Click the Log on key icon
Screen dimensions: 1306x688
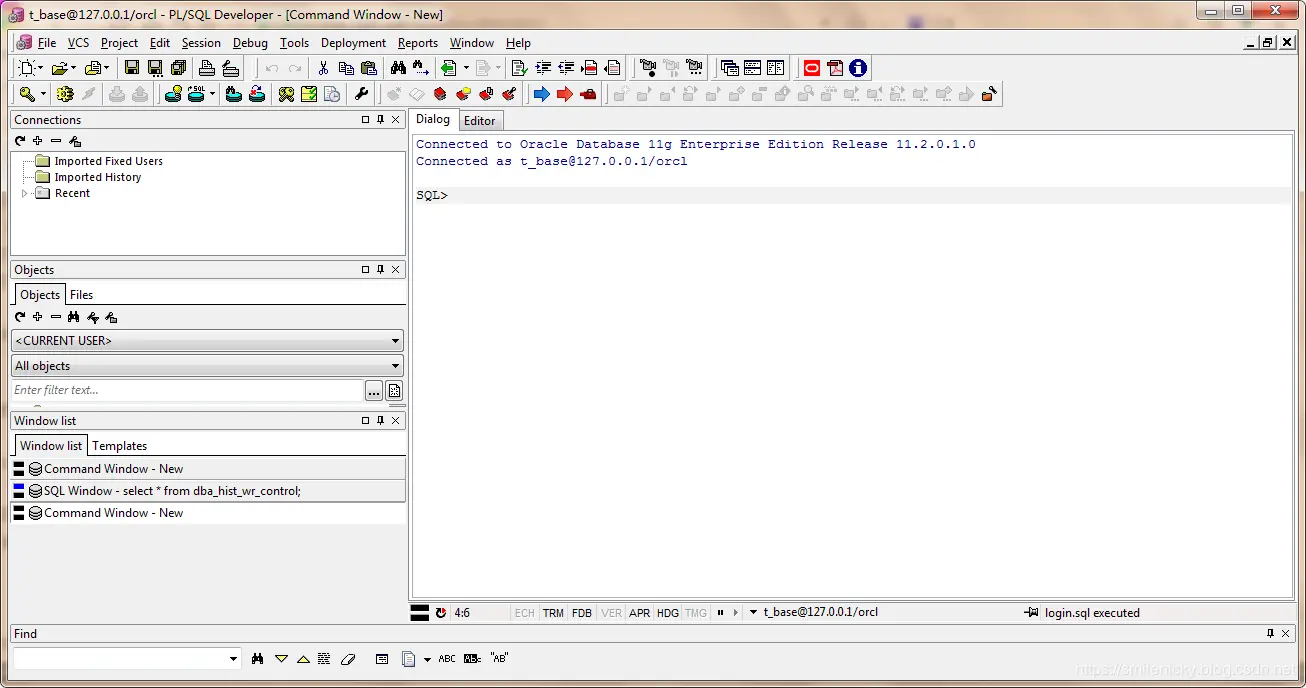click(x=27, y=94)
